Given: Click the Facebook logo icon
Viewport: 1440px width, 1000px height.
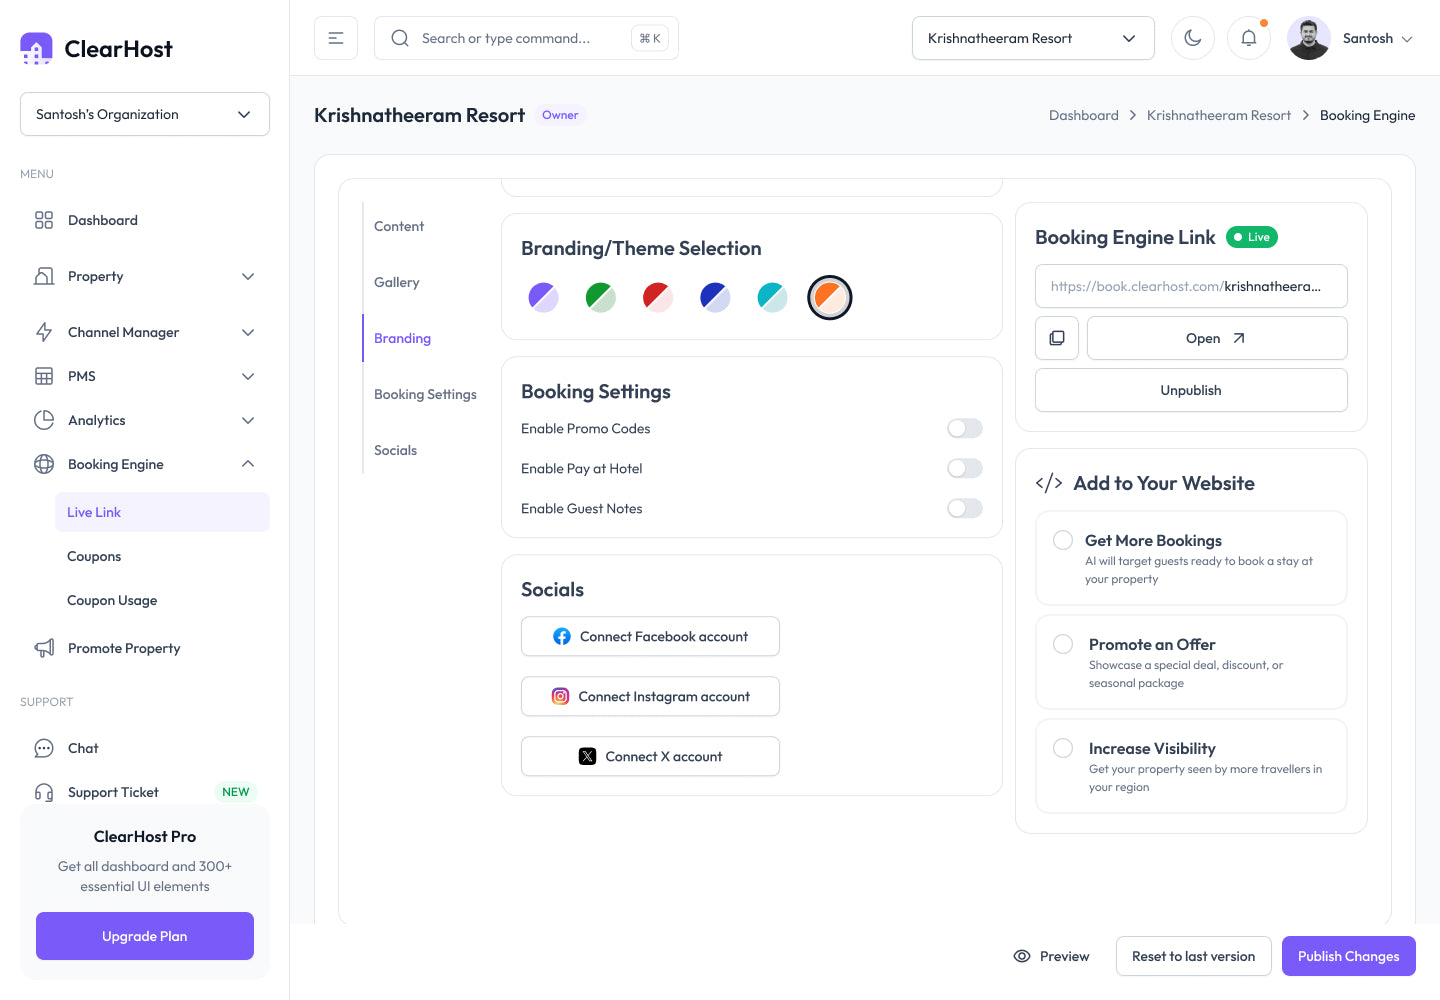Looking at the screenshot, I should point(562,636).
